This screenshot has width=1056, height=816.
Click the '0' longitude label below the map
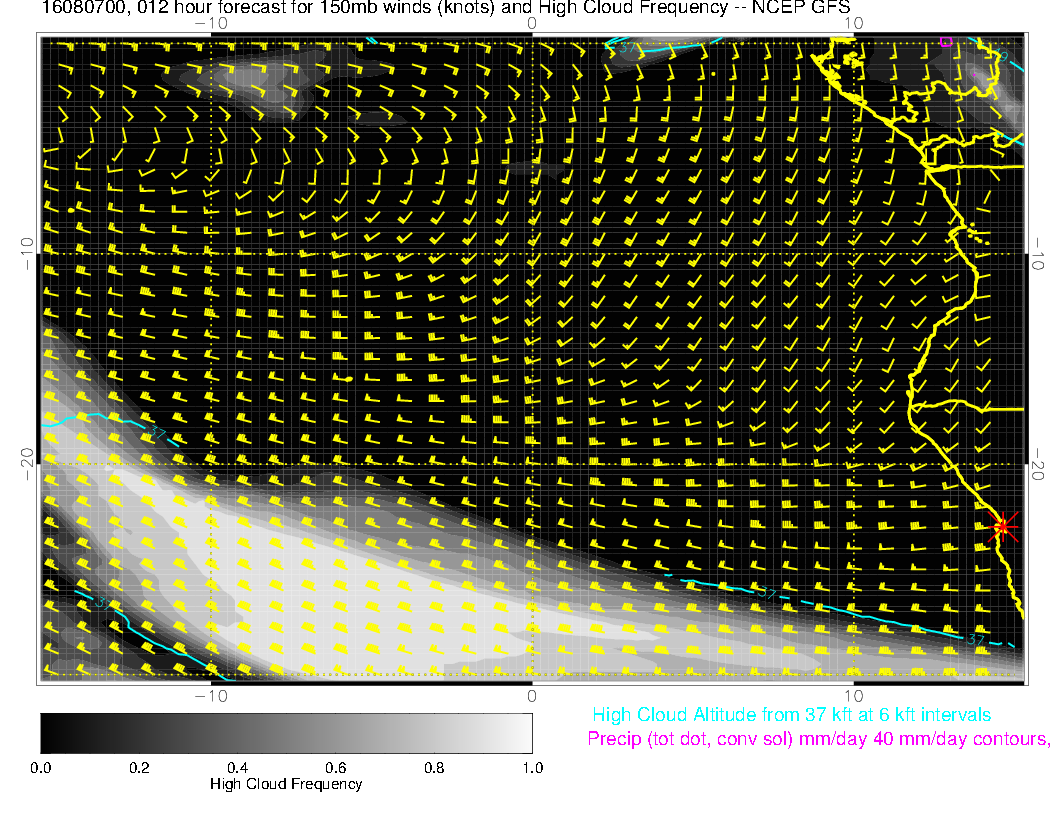pos(532,694)
